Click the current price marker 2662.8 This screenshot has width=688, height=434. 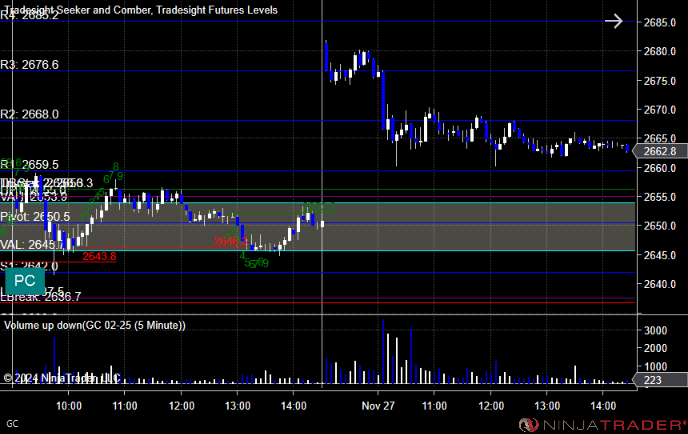click(x=659, y=151)
